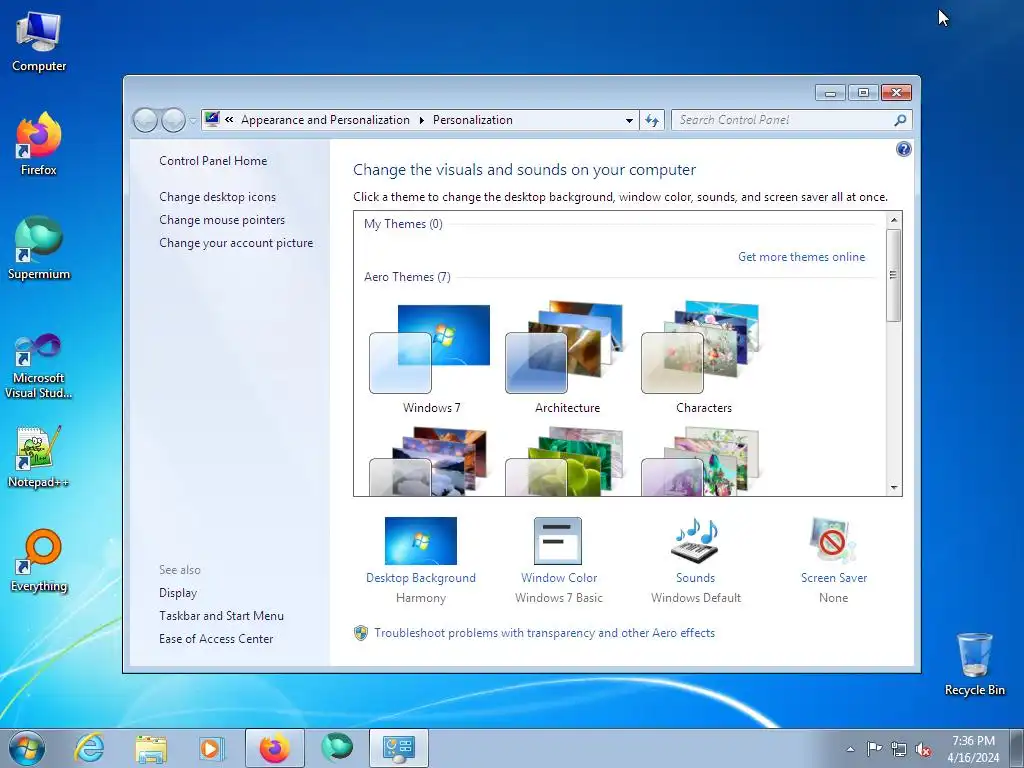This screenshot has width=1024, height=768.
Task: Open Ease of Access Center link
Action: tap(216, 639)
